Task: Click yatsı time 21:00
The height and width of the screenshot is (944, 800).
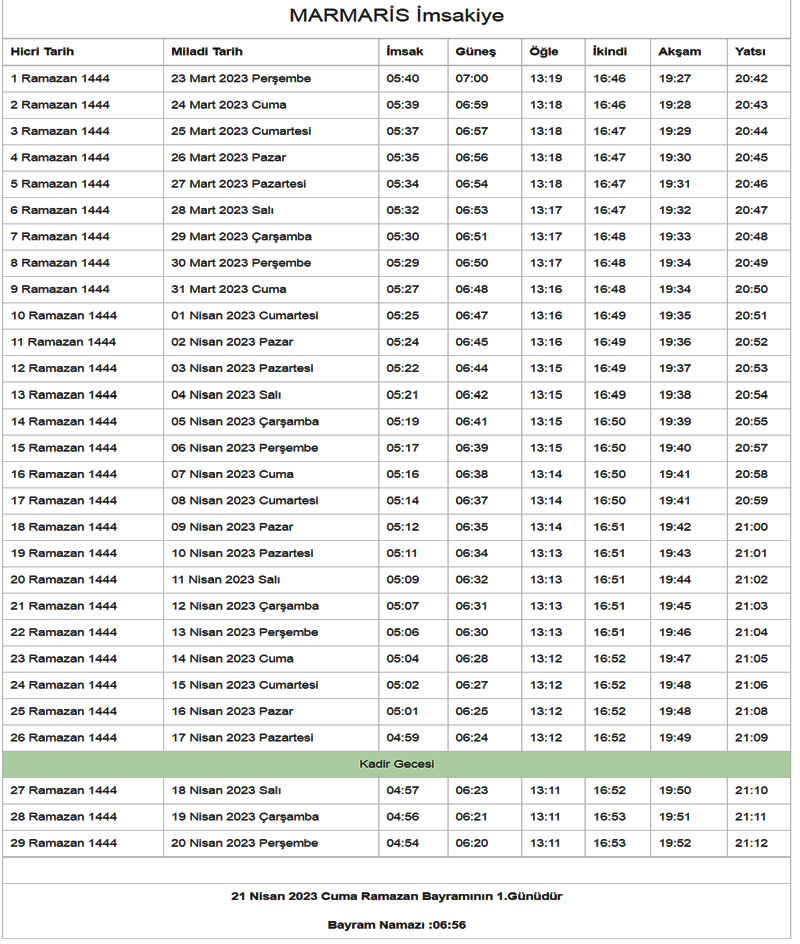Action: pos(751,527)
